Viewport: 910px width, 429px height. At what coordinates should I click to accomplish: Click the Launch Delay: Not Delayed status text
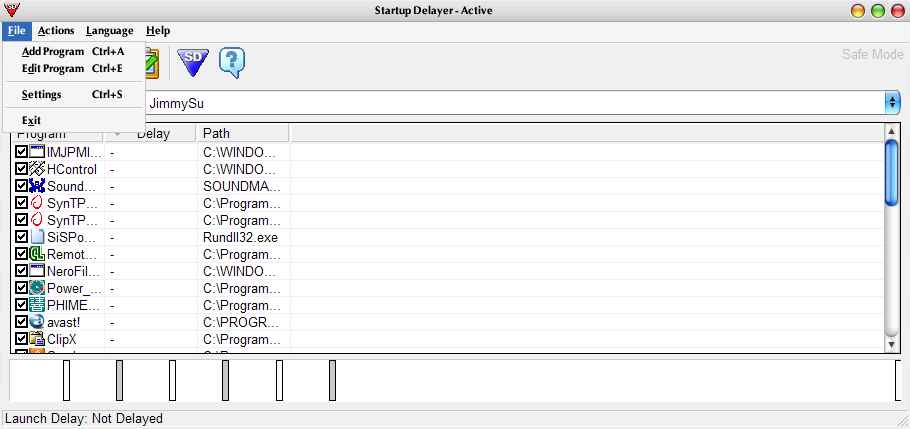tap(84, 419)
